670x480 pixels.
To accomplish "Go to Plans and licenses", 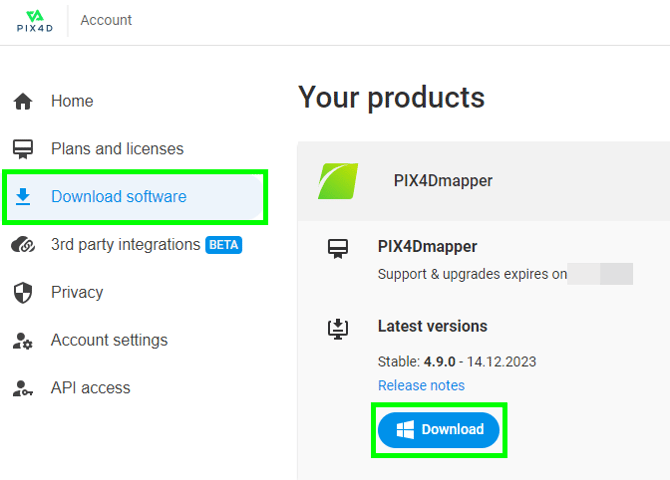I will tap(117, 149).
